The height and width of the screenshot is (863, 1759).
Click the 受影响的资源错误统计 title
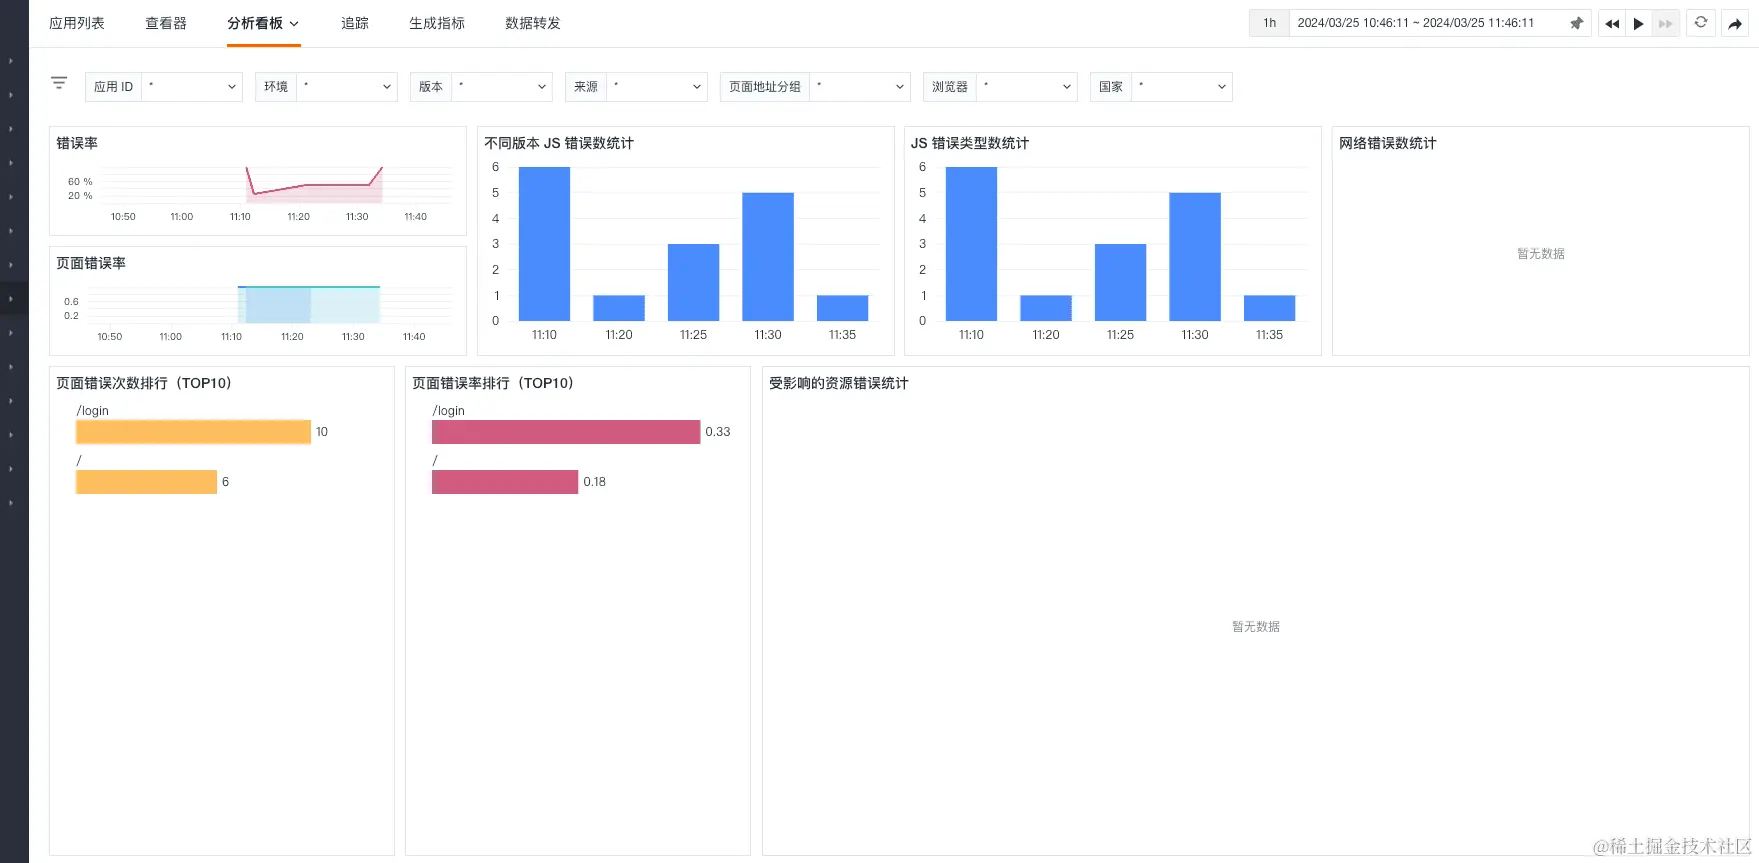[839, 383]
